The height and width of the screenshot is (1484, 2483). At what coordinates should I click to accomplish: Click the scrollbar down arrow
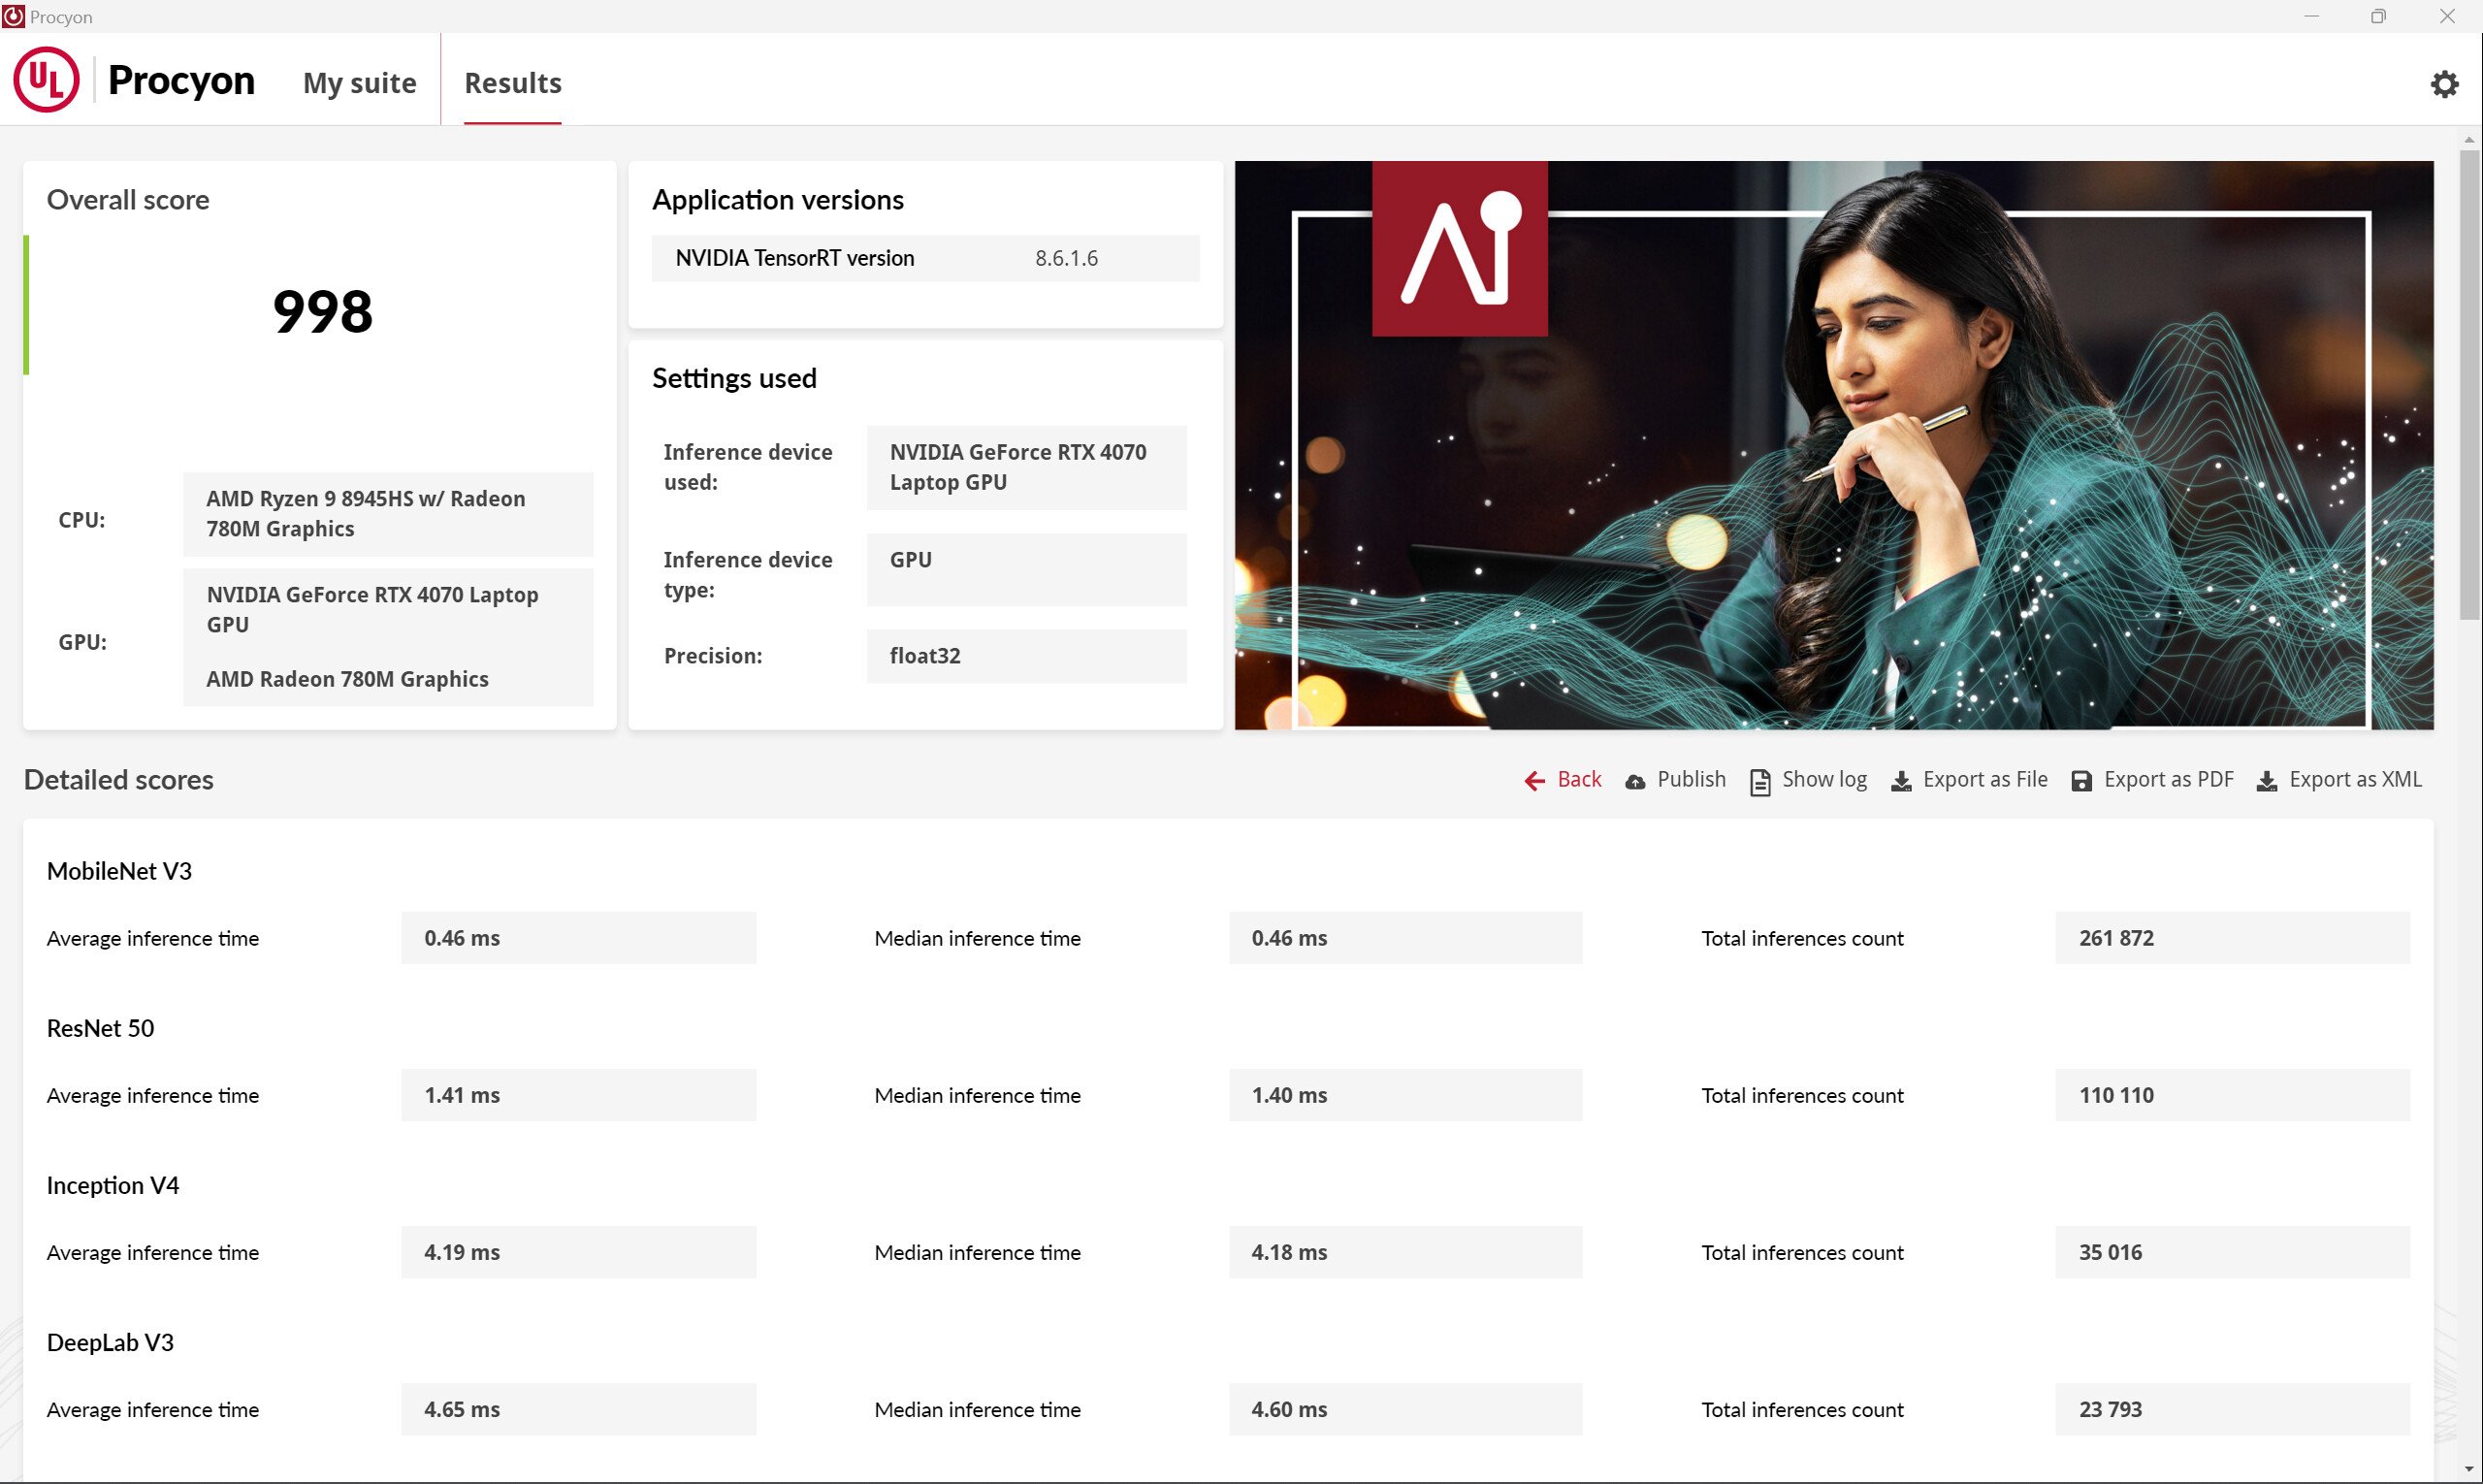pos(2469,1469)
